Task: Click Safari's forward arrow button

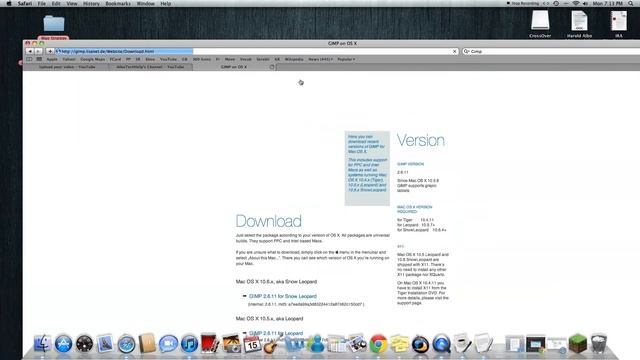Action: 38,51
